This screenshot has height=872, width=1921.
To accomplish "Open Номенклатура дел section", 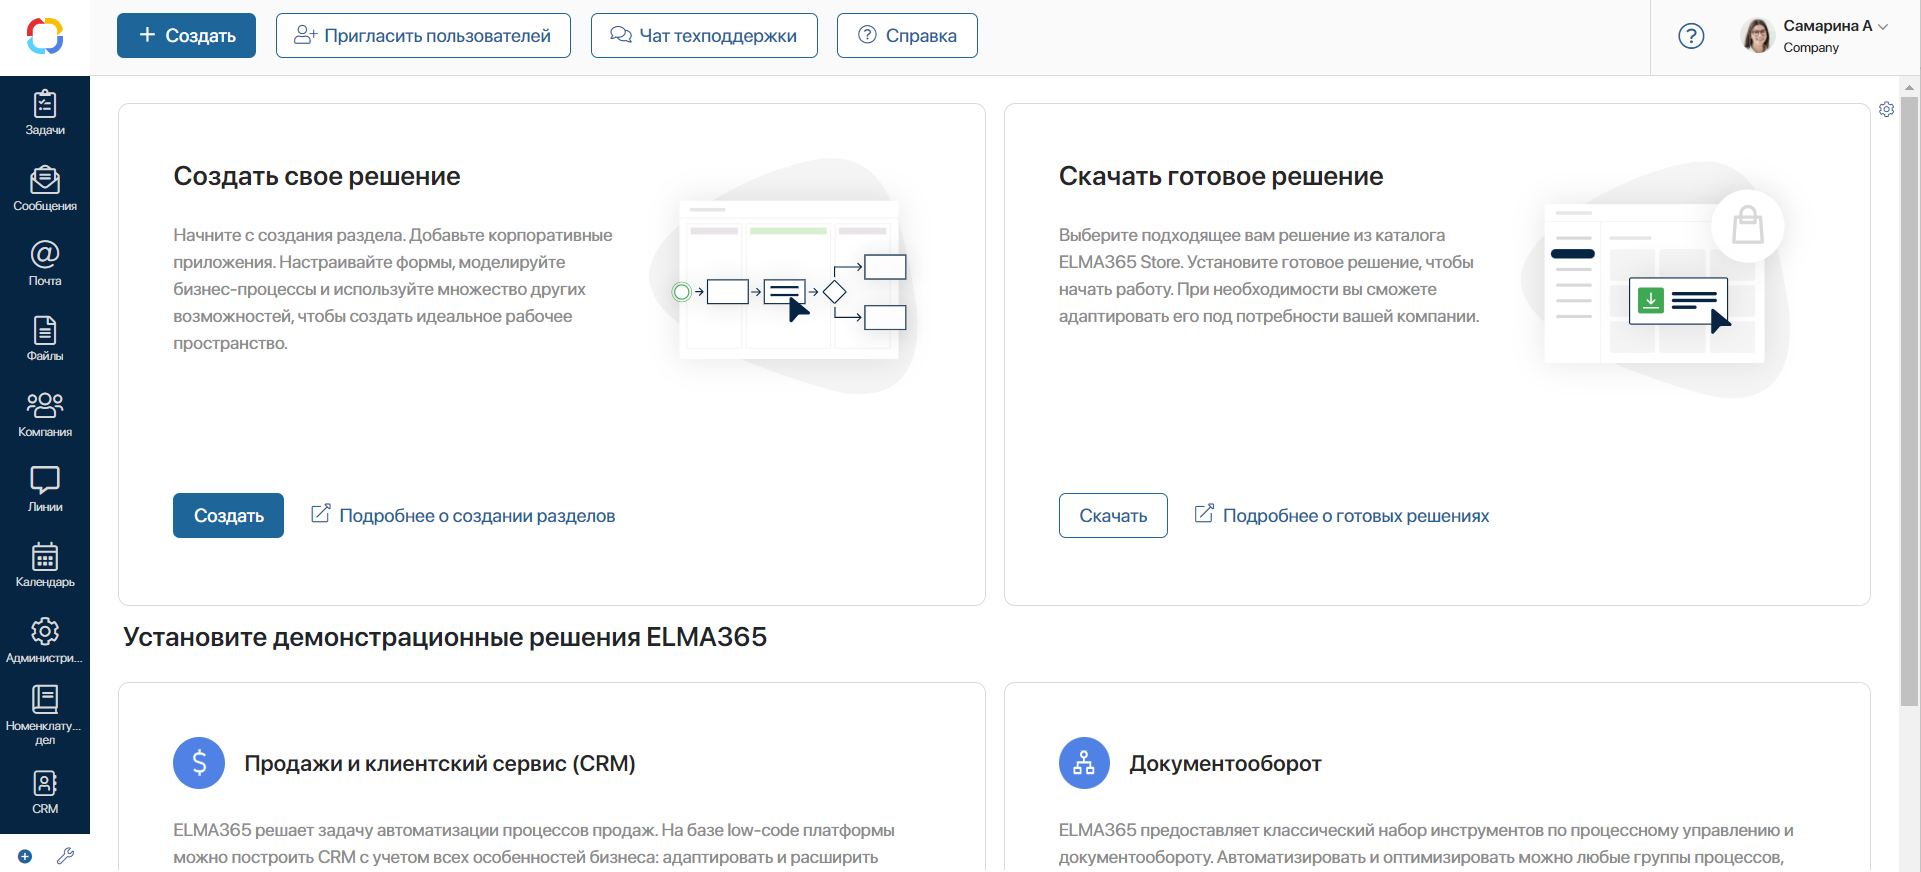I will (45, 716).
